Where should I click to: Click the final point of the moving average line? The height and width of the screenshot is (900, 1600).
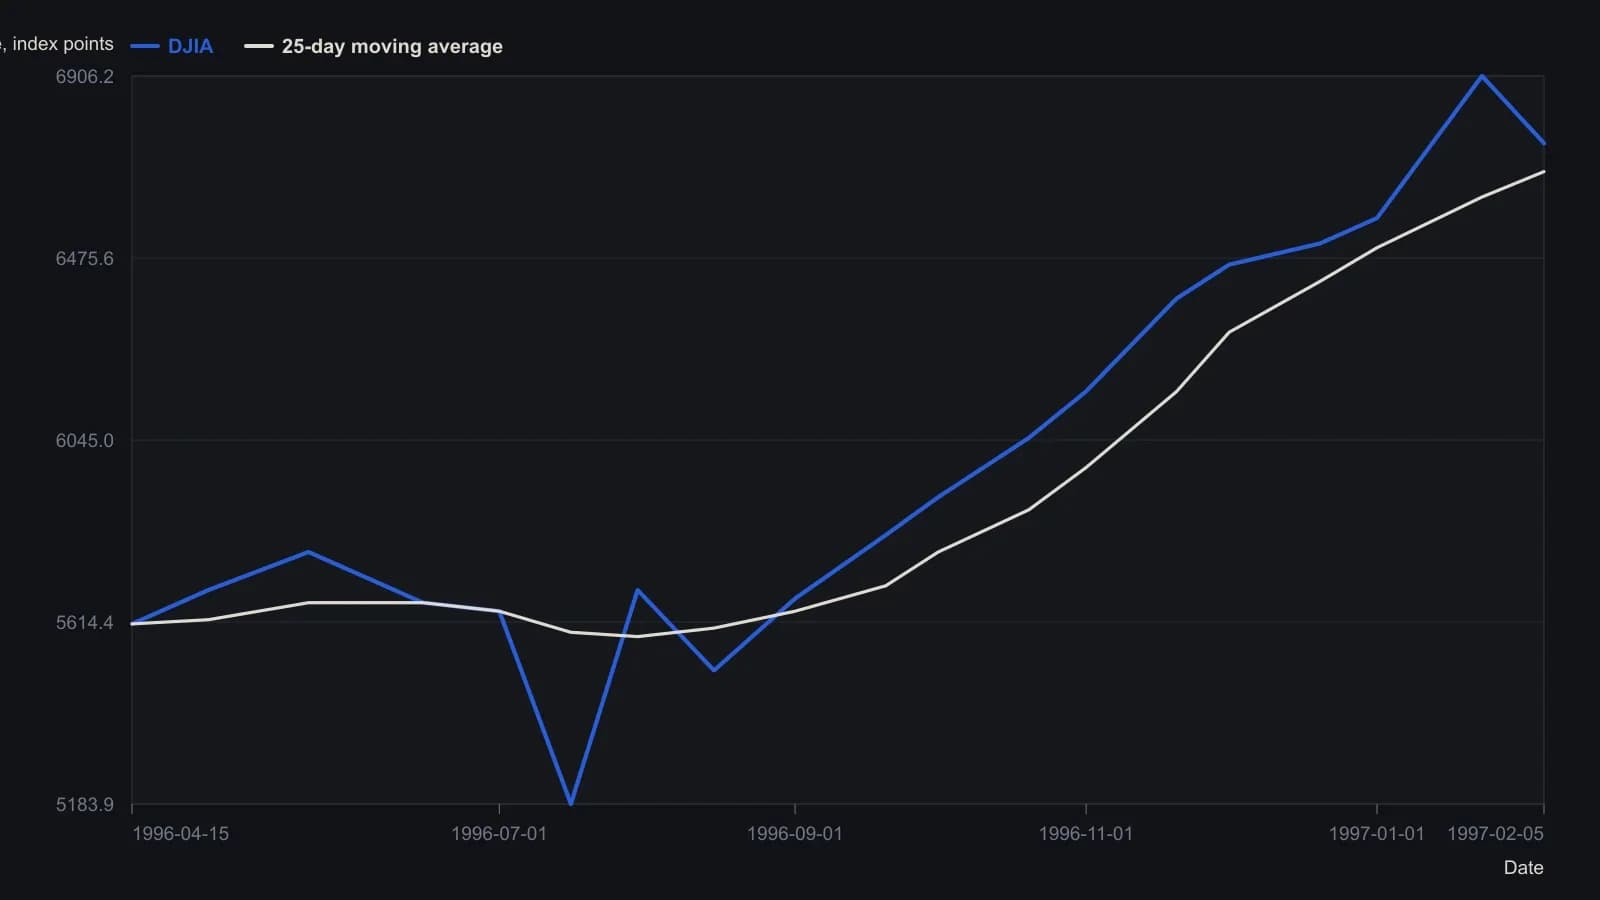pos(1544,172)
